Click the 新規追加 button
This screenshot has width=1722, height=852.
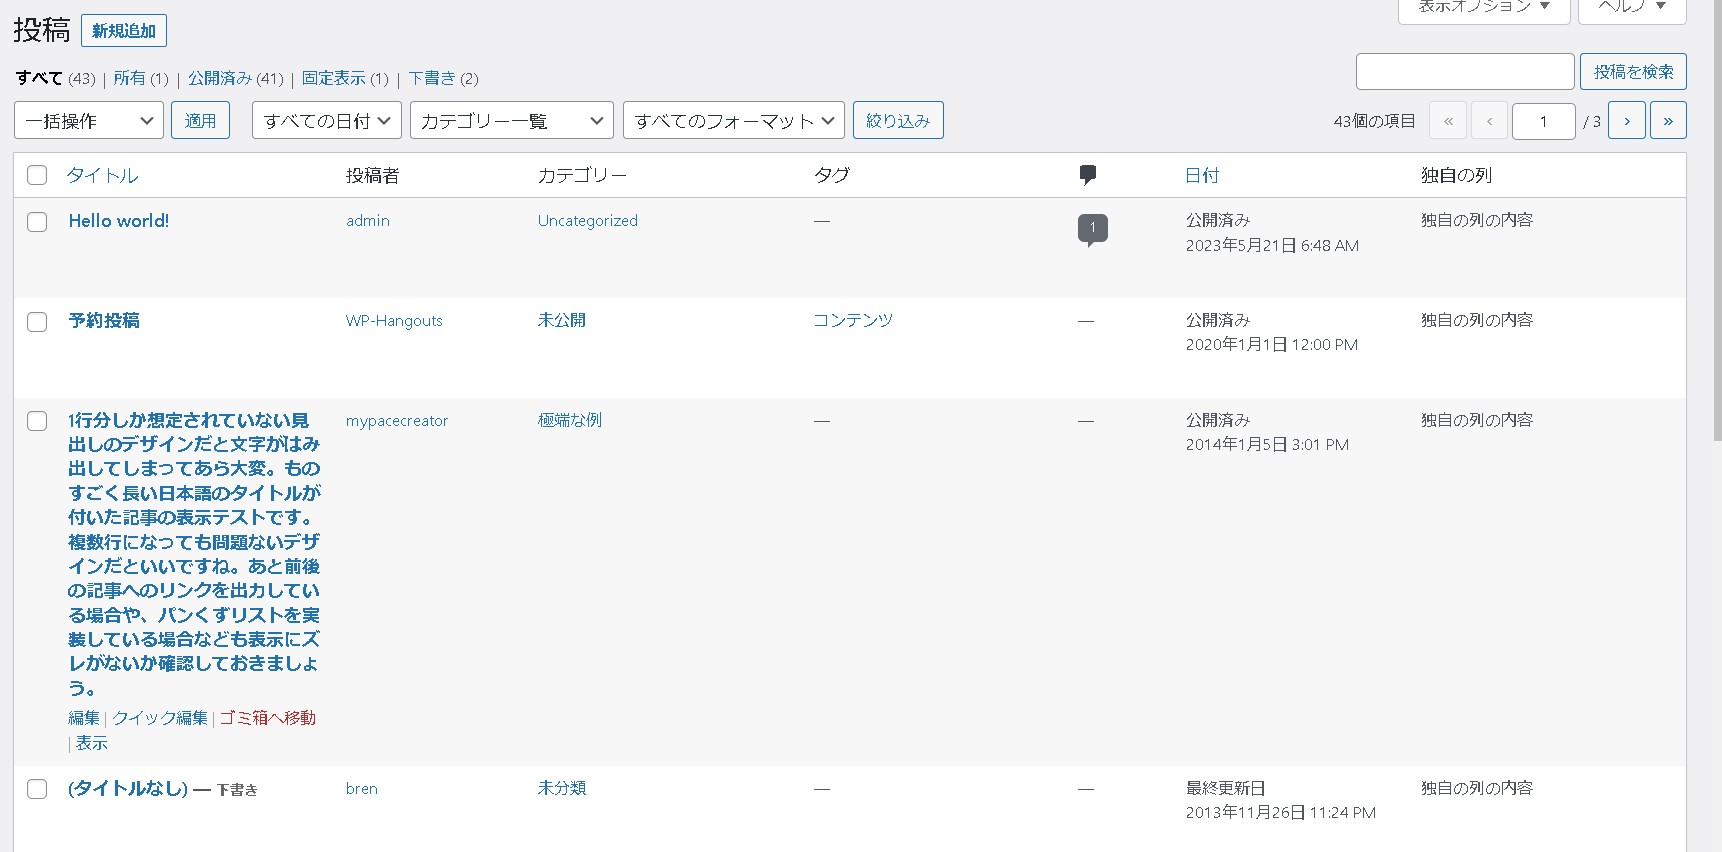tap(124, 31)
